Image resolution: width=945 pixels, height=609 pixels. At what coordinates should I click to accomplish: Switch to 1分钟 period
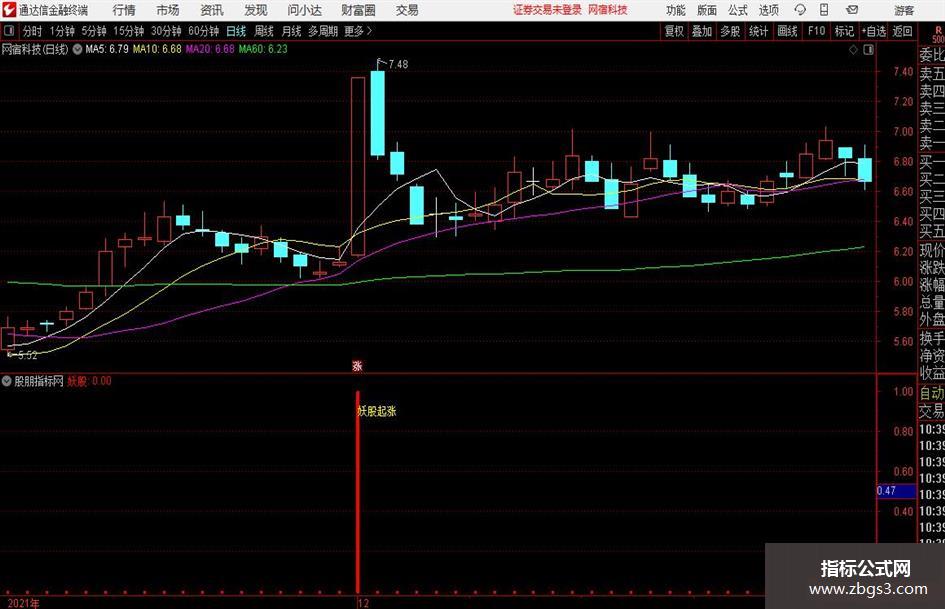click(x=62, y=31)
